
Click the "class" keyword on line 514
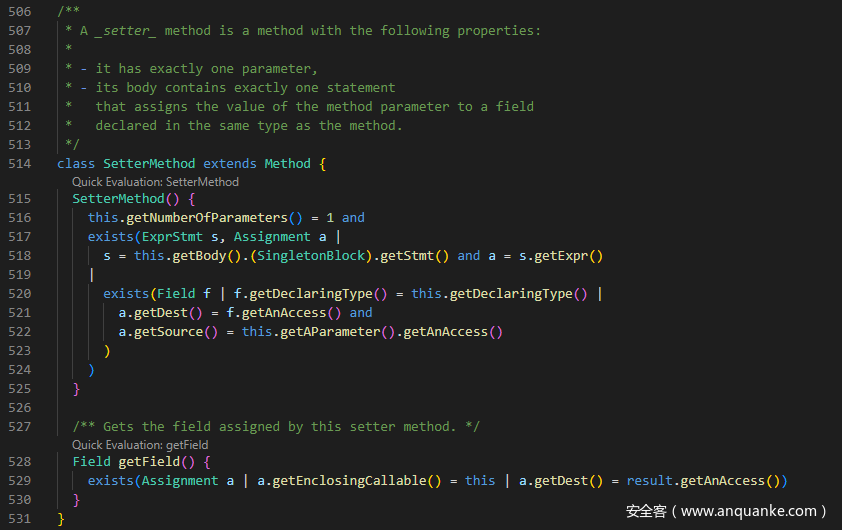[x=76, y=163]
